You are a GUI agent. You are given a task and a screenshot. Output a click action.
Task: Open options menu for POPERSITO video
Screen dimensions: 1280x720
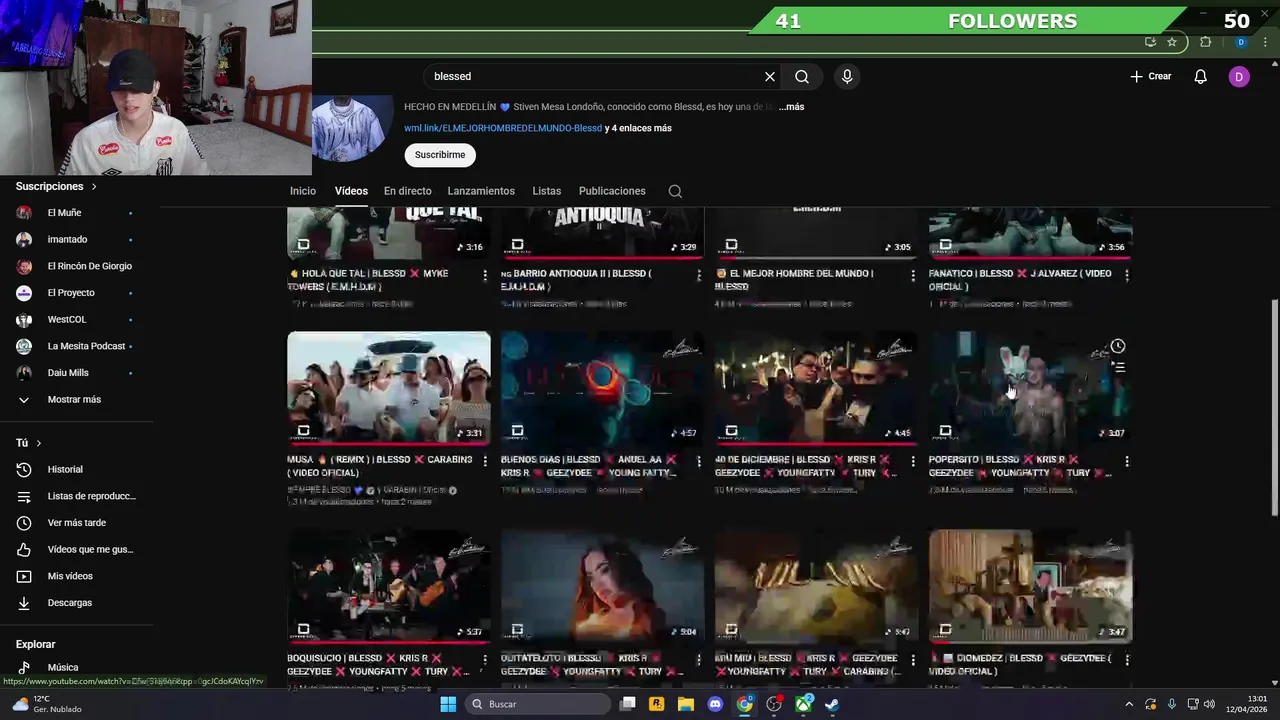(x=1127, y=461)
